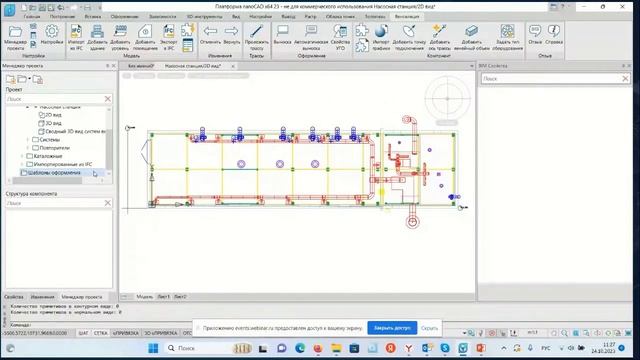Toggle ШАГ snap mode in status bar

[x=83, y=333]
